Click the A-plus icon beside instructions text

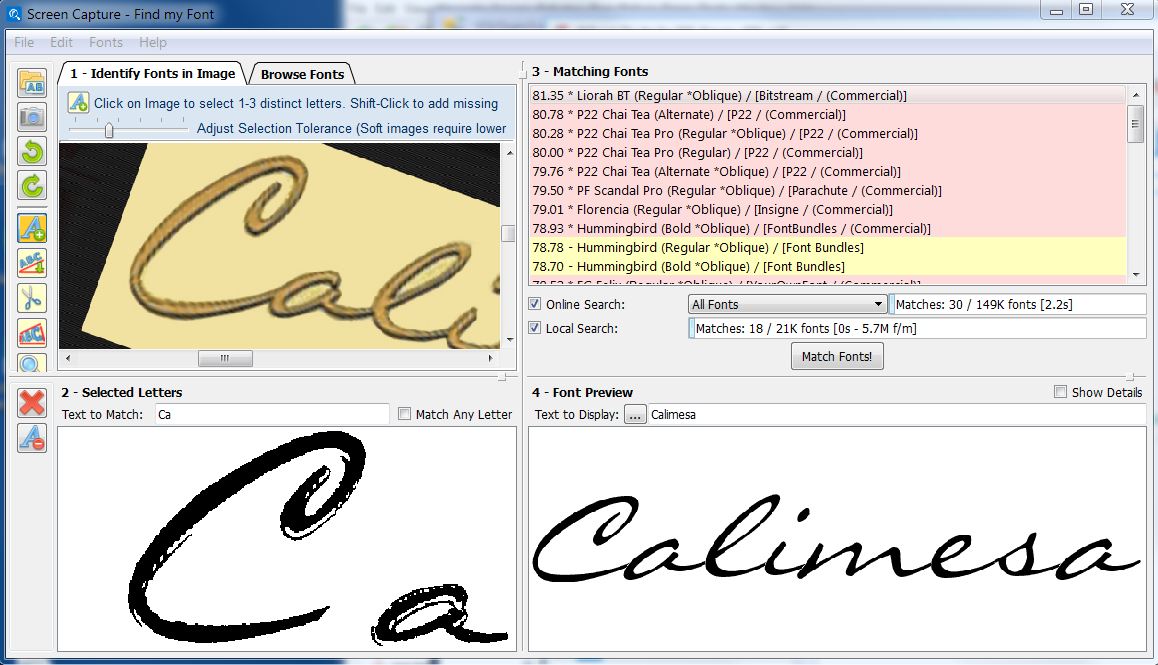78,103
